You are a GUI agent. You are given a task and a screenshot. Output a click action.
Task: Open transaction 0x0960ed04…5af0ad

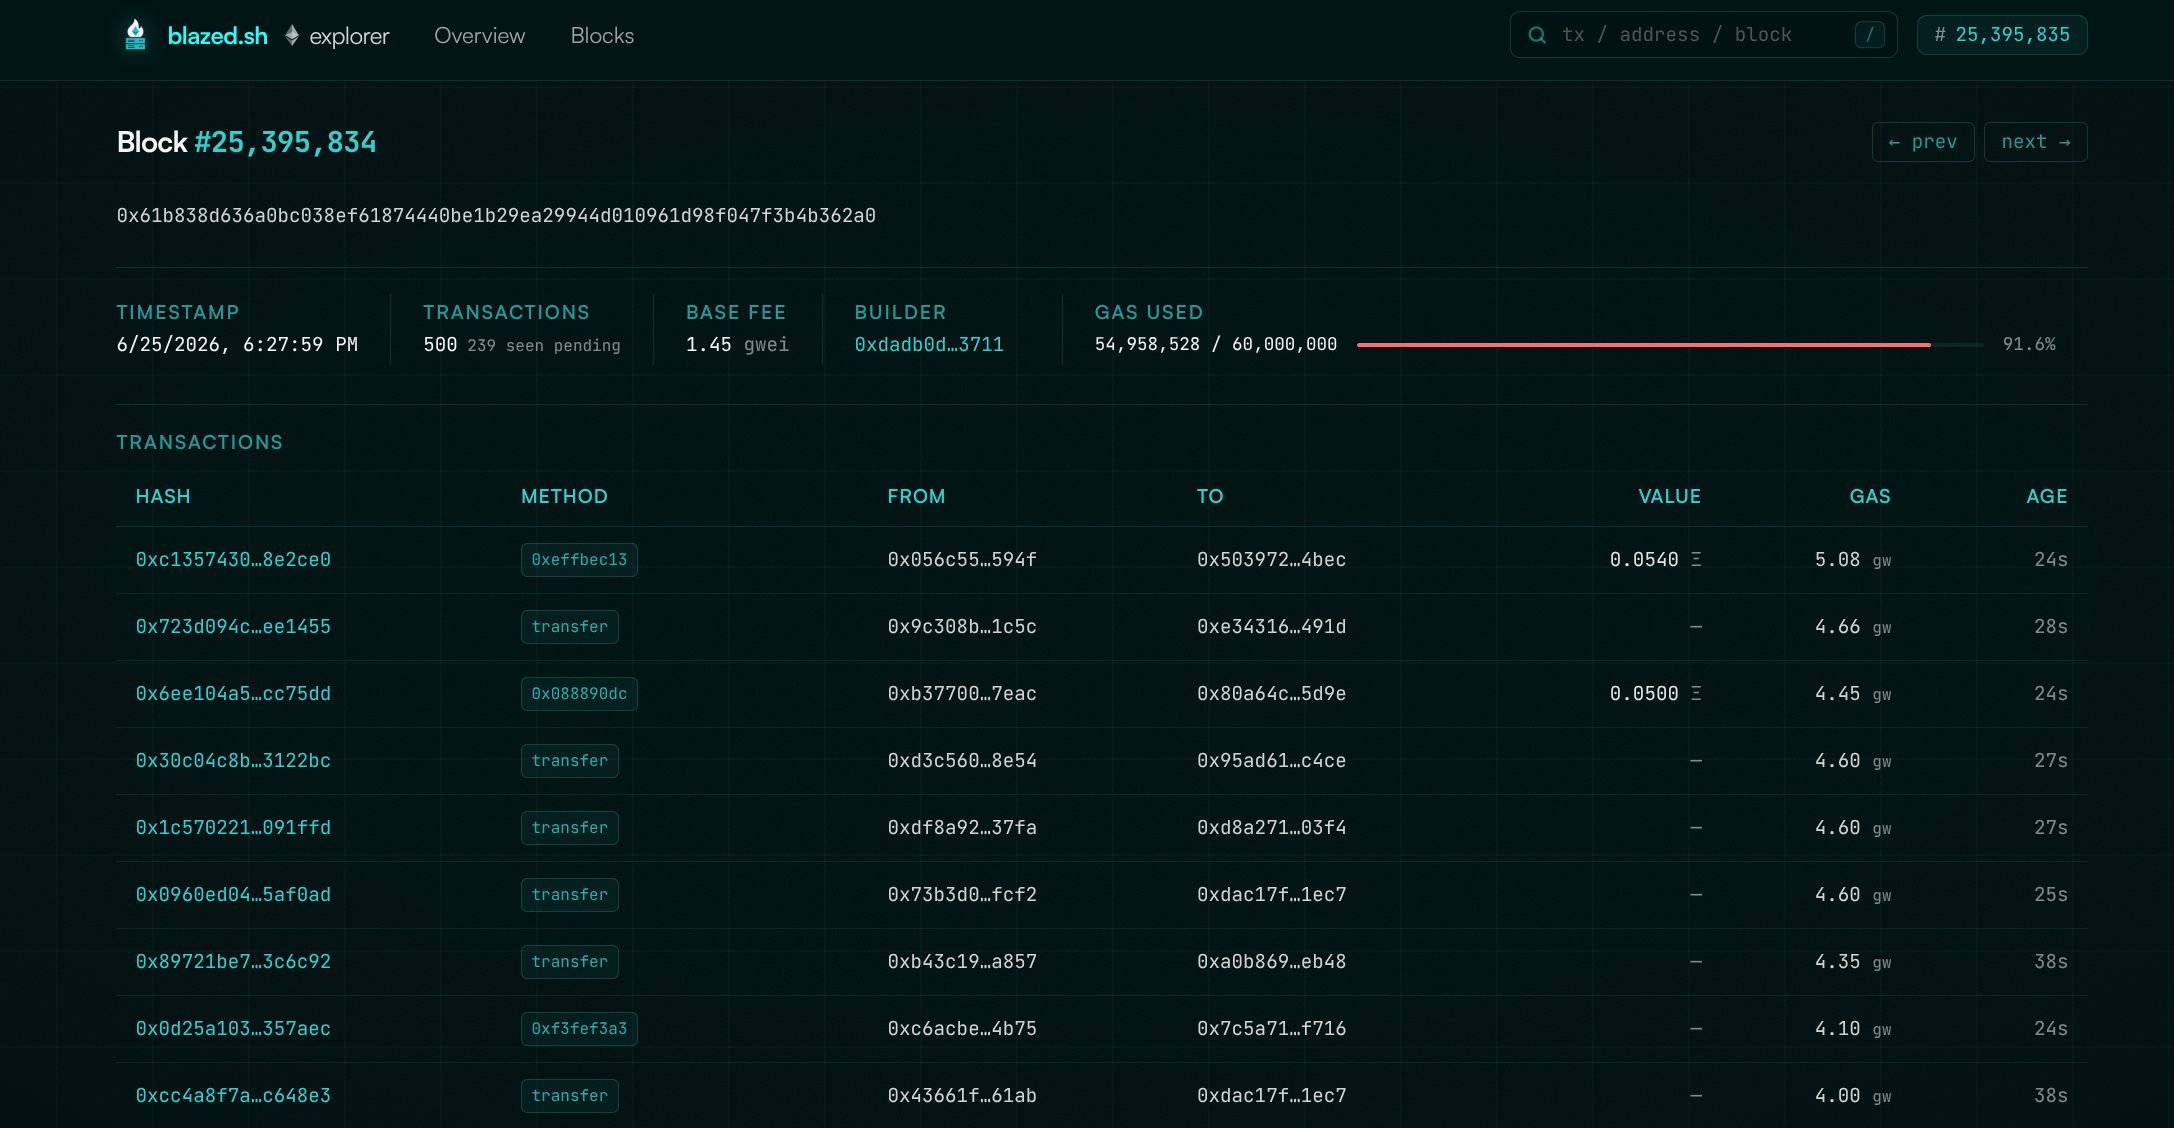[x=233, y=895]
